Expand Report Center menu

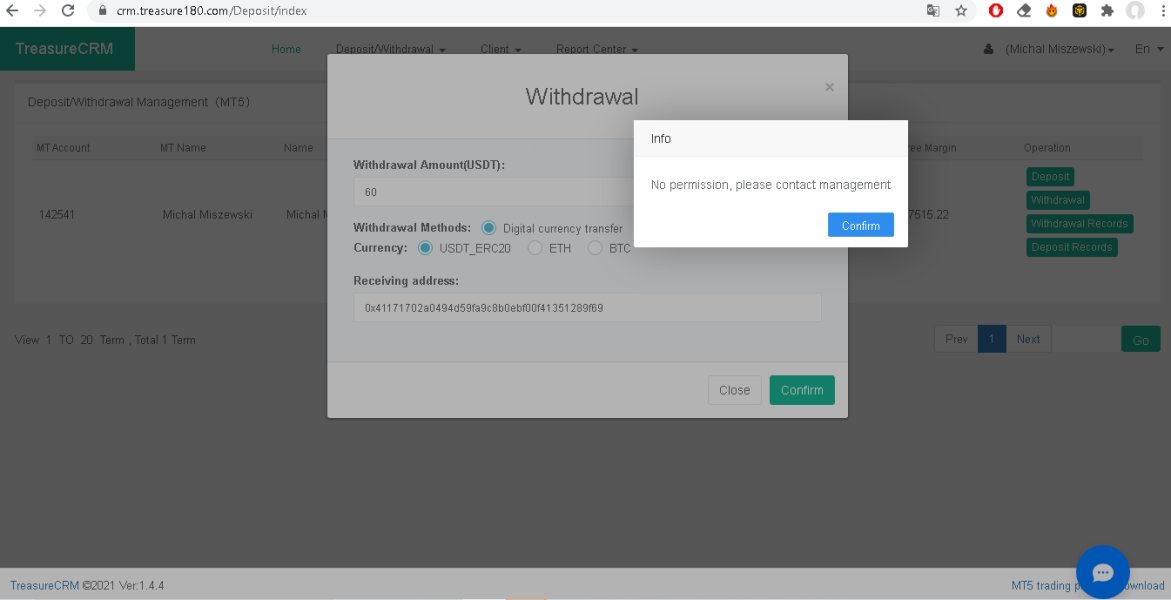(x=597, y=49)
